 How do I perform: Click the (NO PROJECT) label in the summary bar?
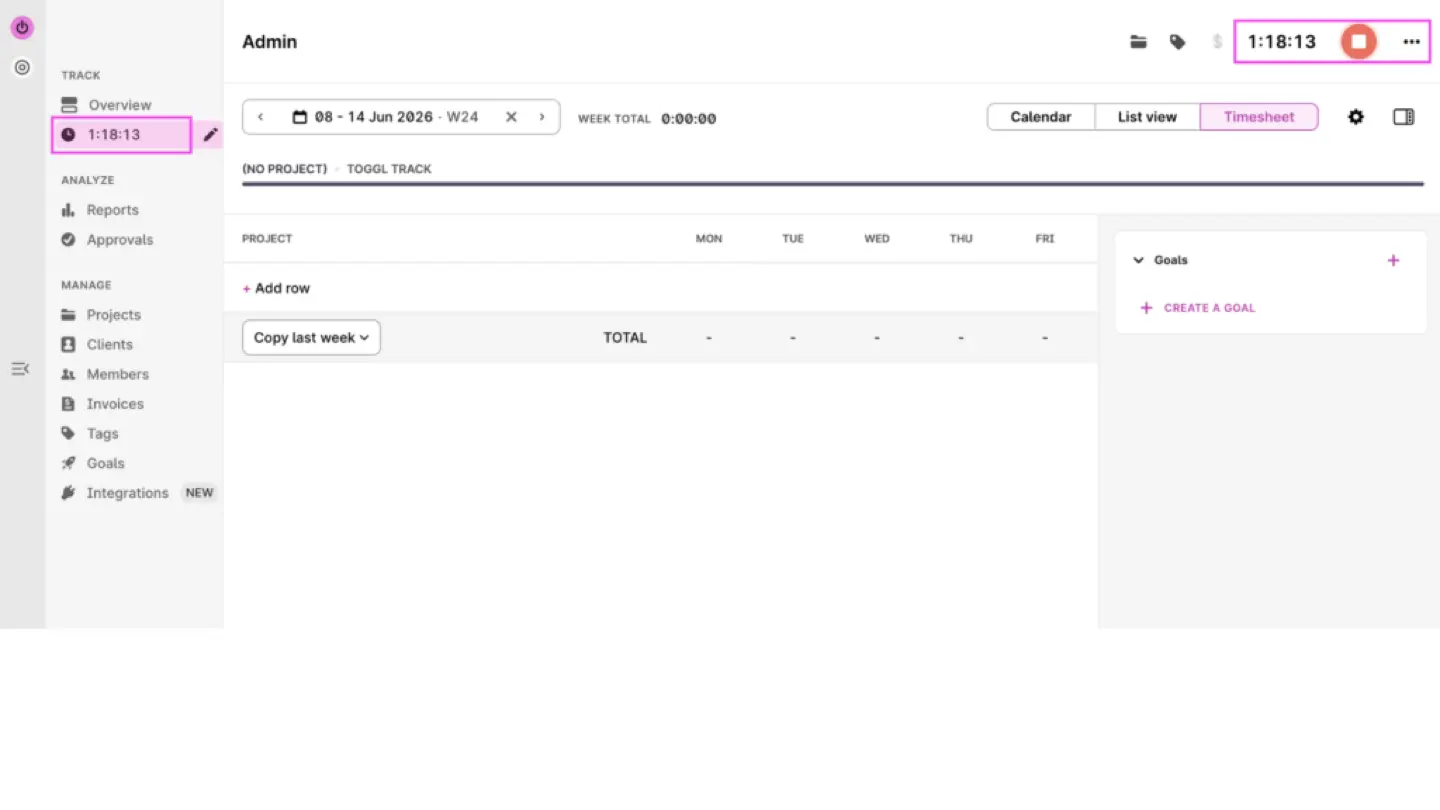click(285, 169)
